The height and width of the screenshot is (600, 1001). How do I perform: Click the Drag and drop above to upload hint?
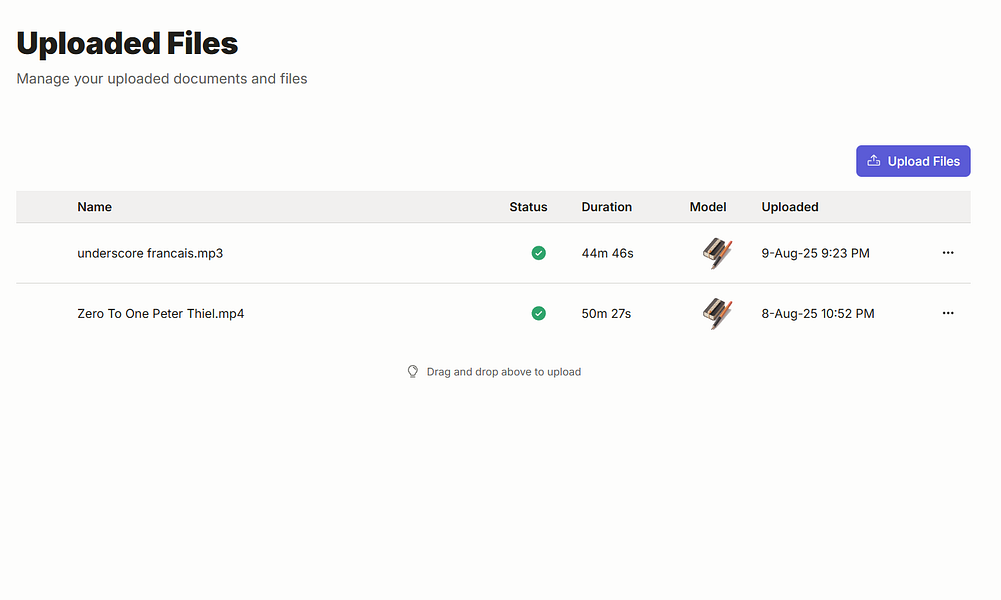coord(503,372)
